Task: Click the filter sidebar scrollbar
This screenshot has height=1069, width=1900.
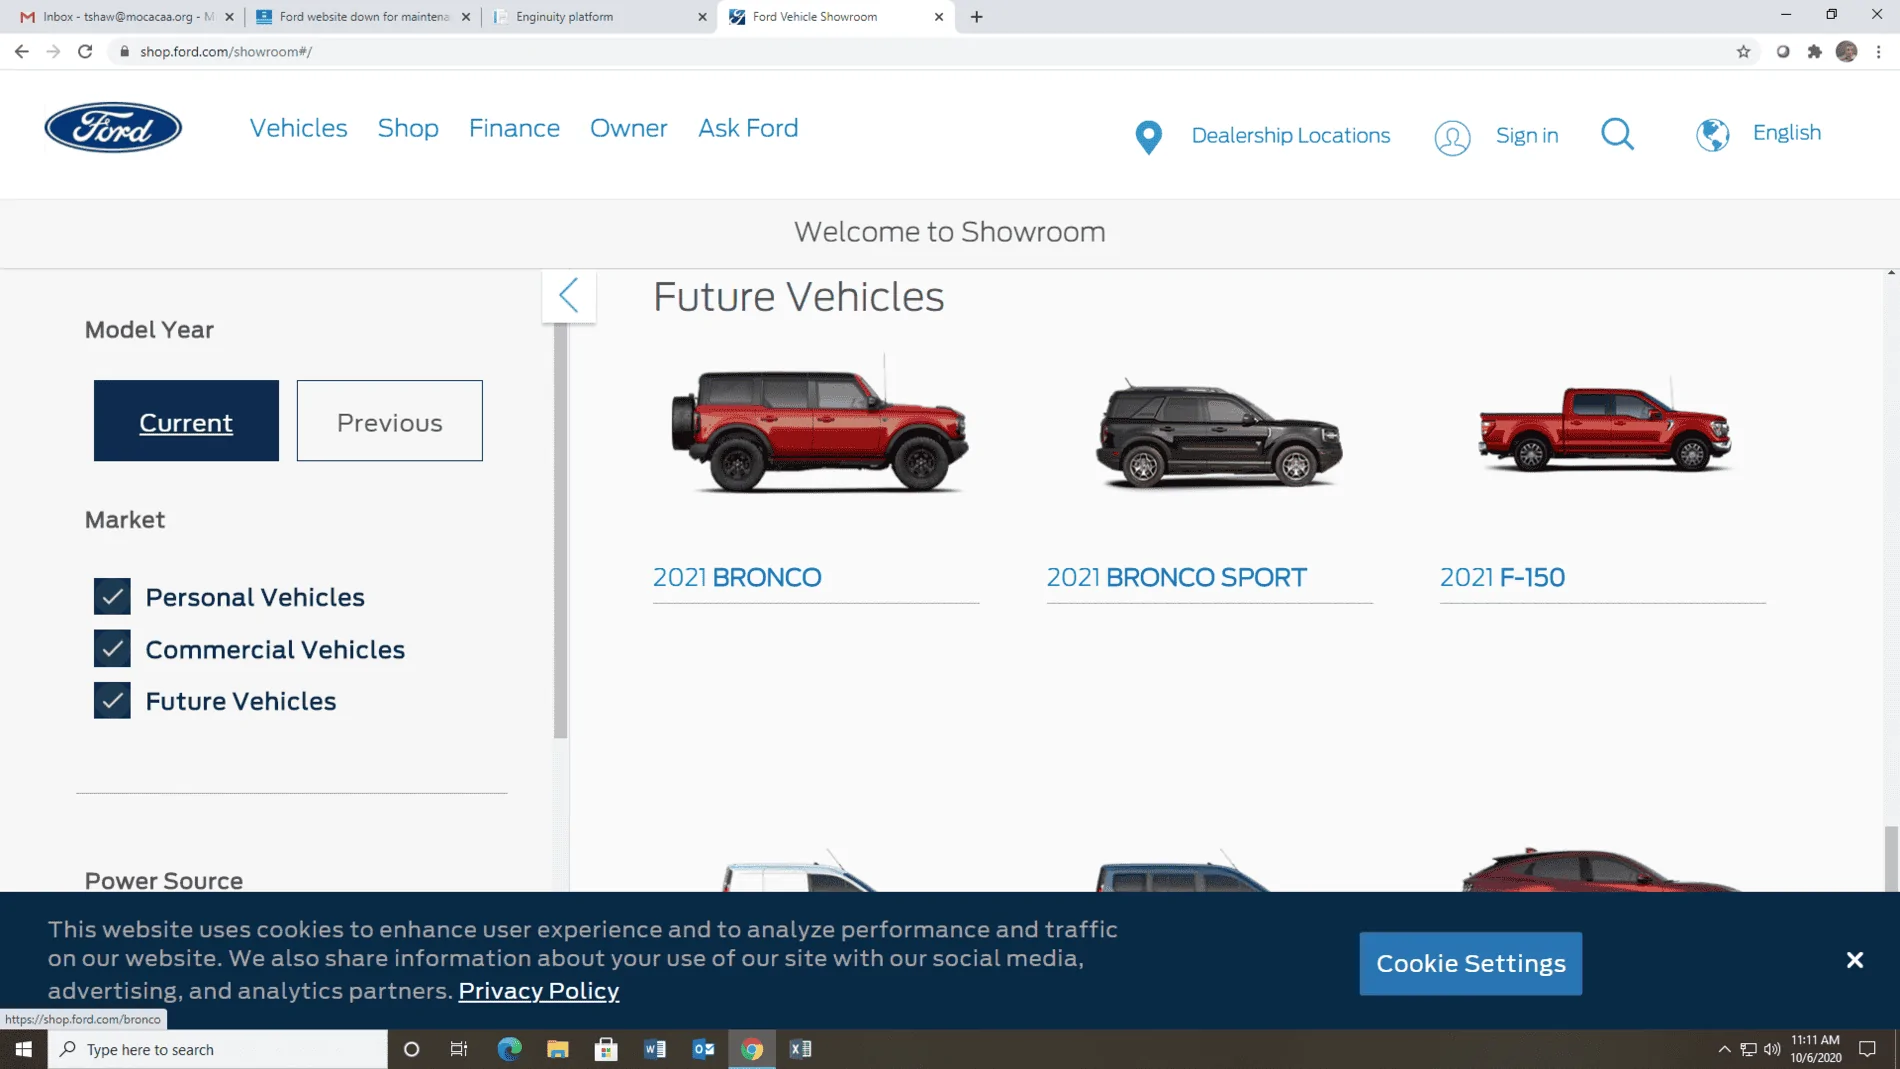Action: click(560, 530)
